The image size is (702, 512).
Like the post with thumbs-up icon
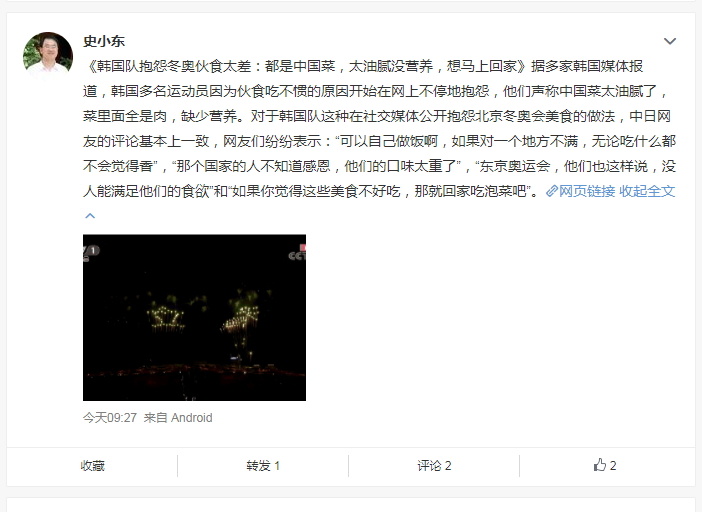pos(599,465)
